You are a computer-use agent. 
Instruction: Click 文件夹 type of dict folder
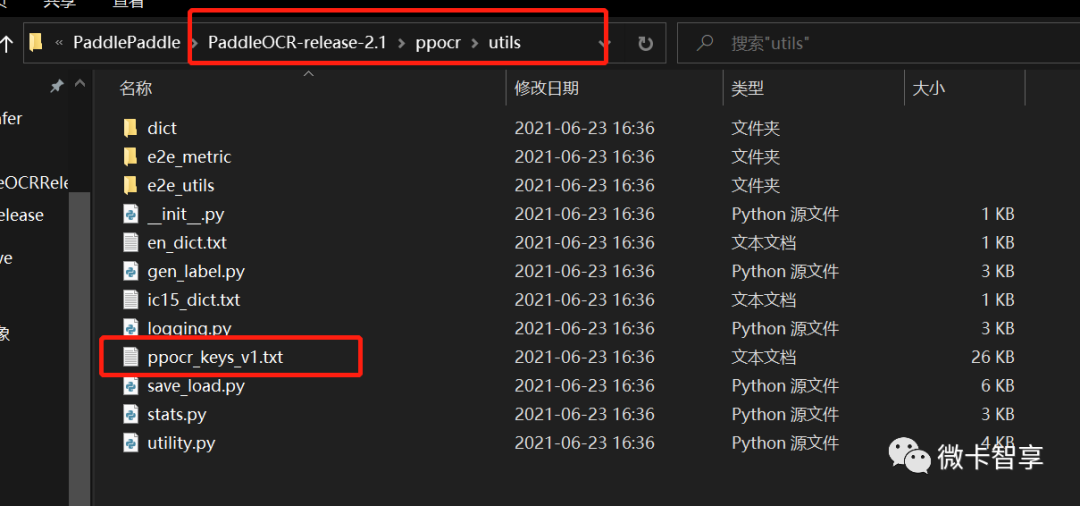(x=756, y=128)
